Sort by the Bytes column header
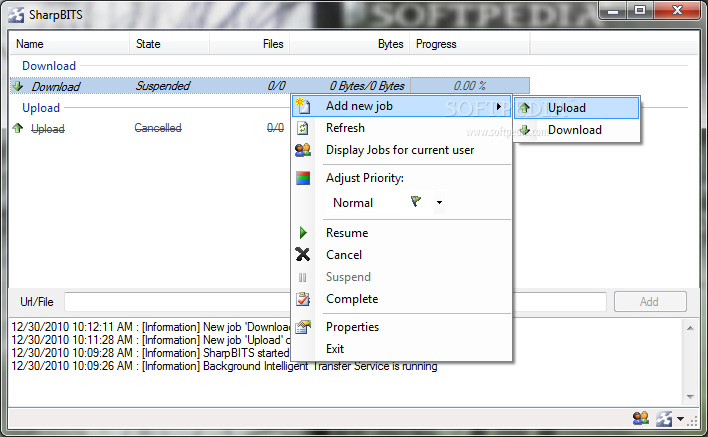The image size is (708, 437). [349, 44]
